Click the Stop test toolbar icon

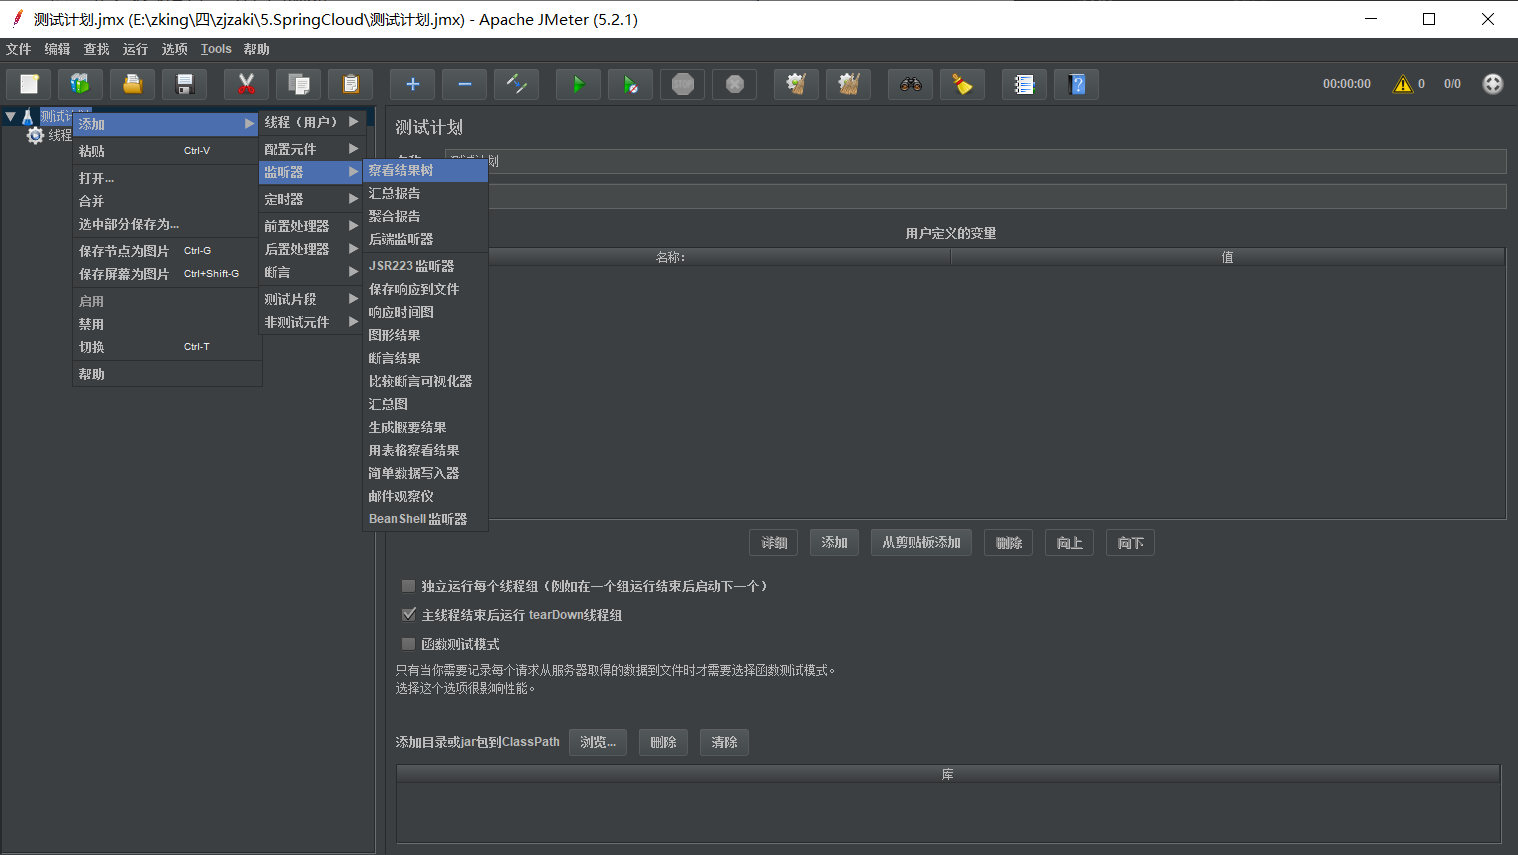(x=682, y=85)
